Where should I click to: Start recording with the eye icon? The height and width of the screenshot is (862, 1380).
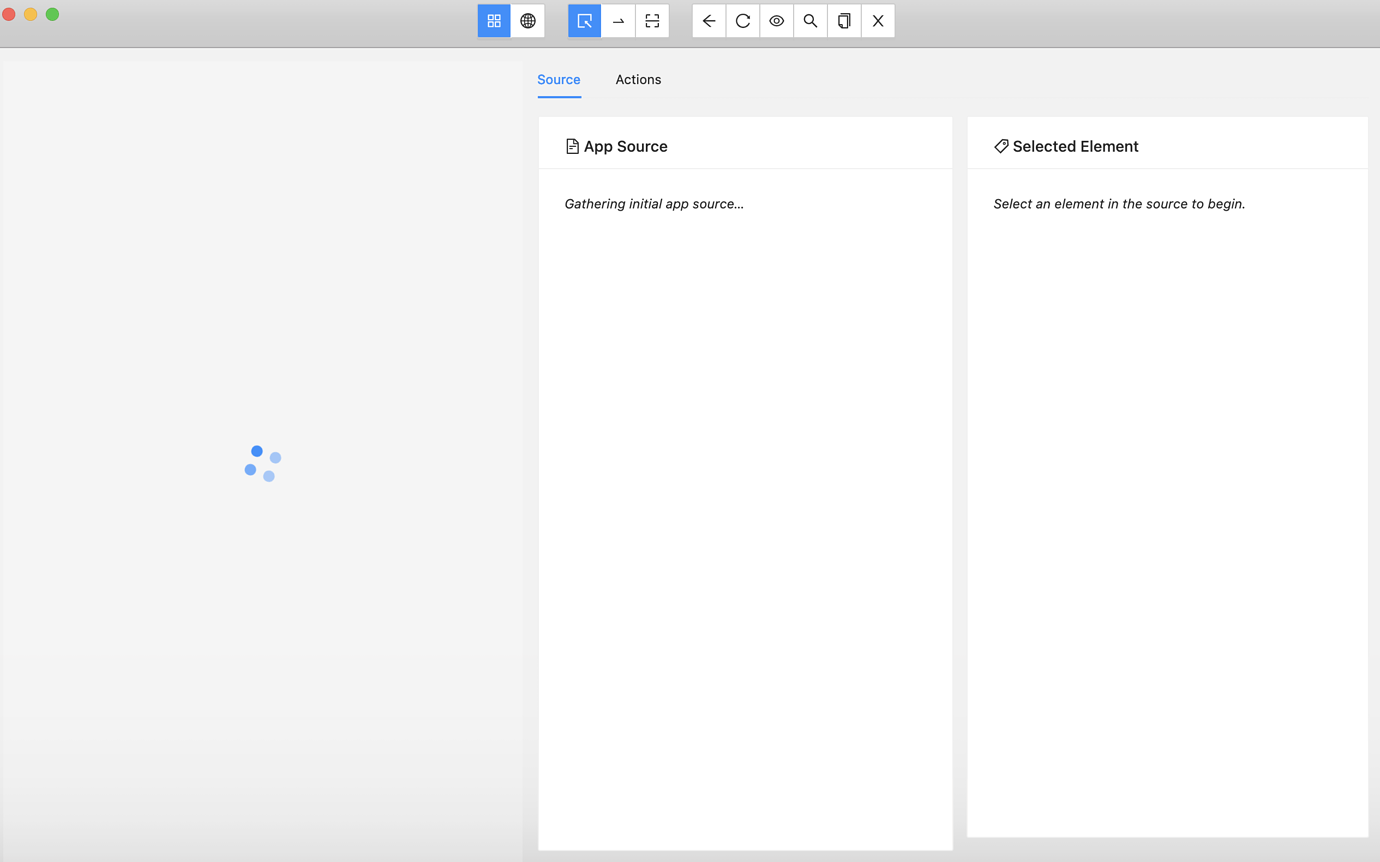(777, 21)
